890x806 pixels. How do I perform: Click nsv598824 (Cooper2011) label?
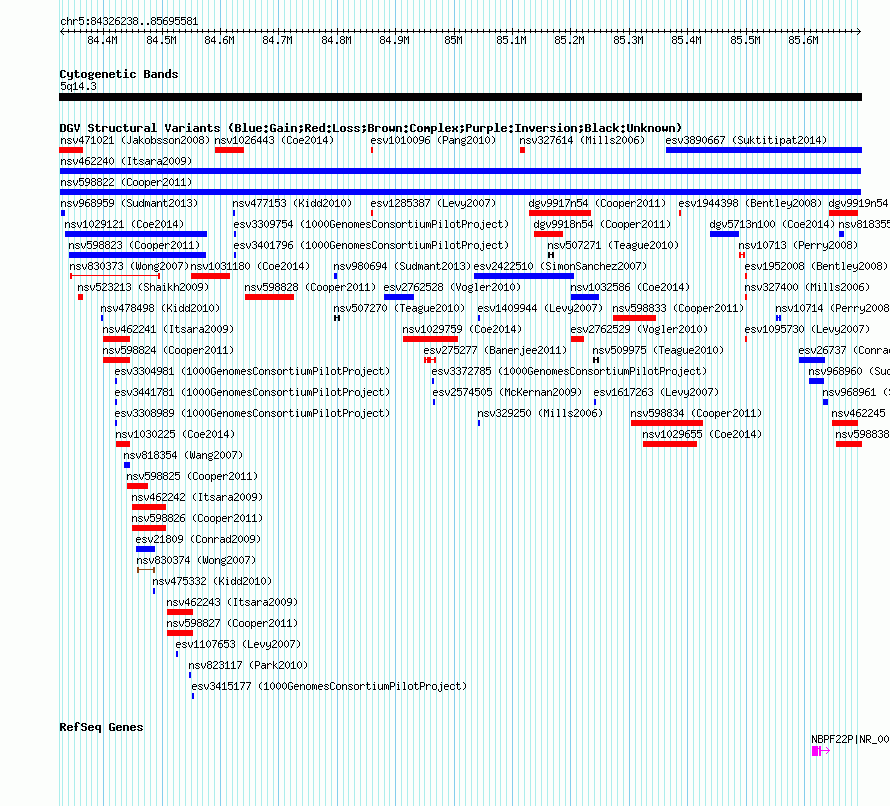coord(168,350)
